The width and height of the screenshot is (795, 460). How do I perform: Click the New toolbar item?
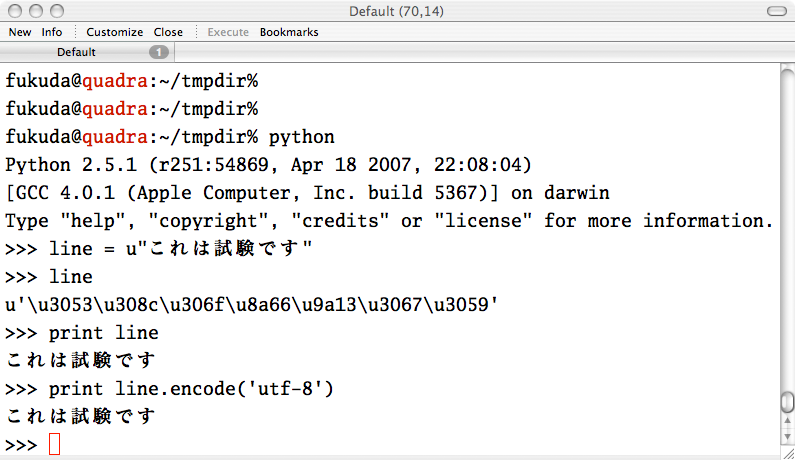[x=20, y=32]
